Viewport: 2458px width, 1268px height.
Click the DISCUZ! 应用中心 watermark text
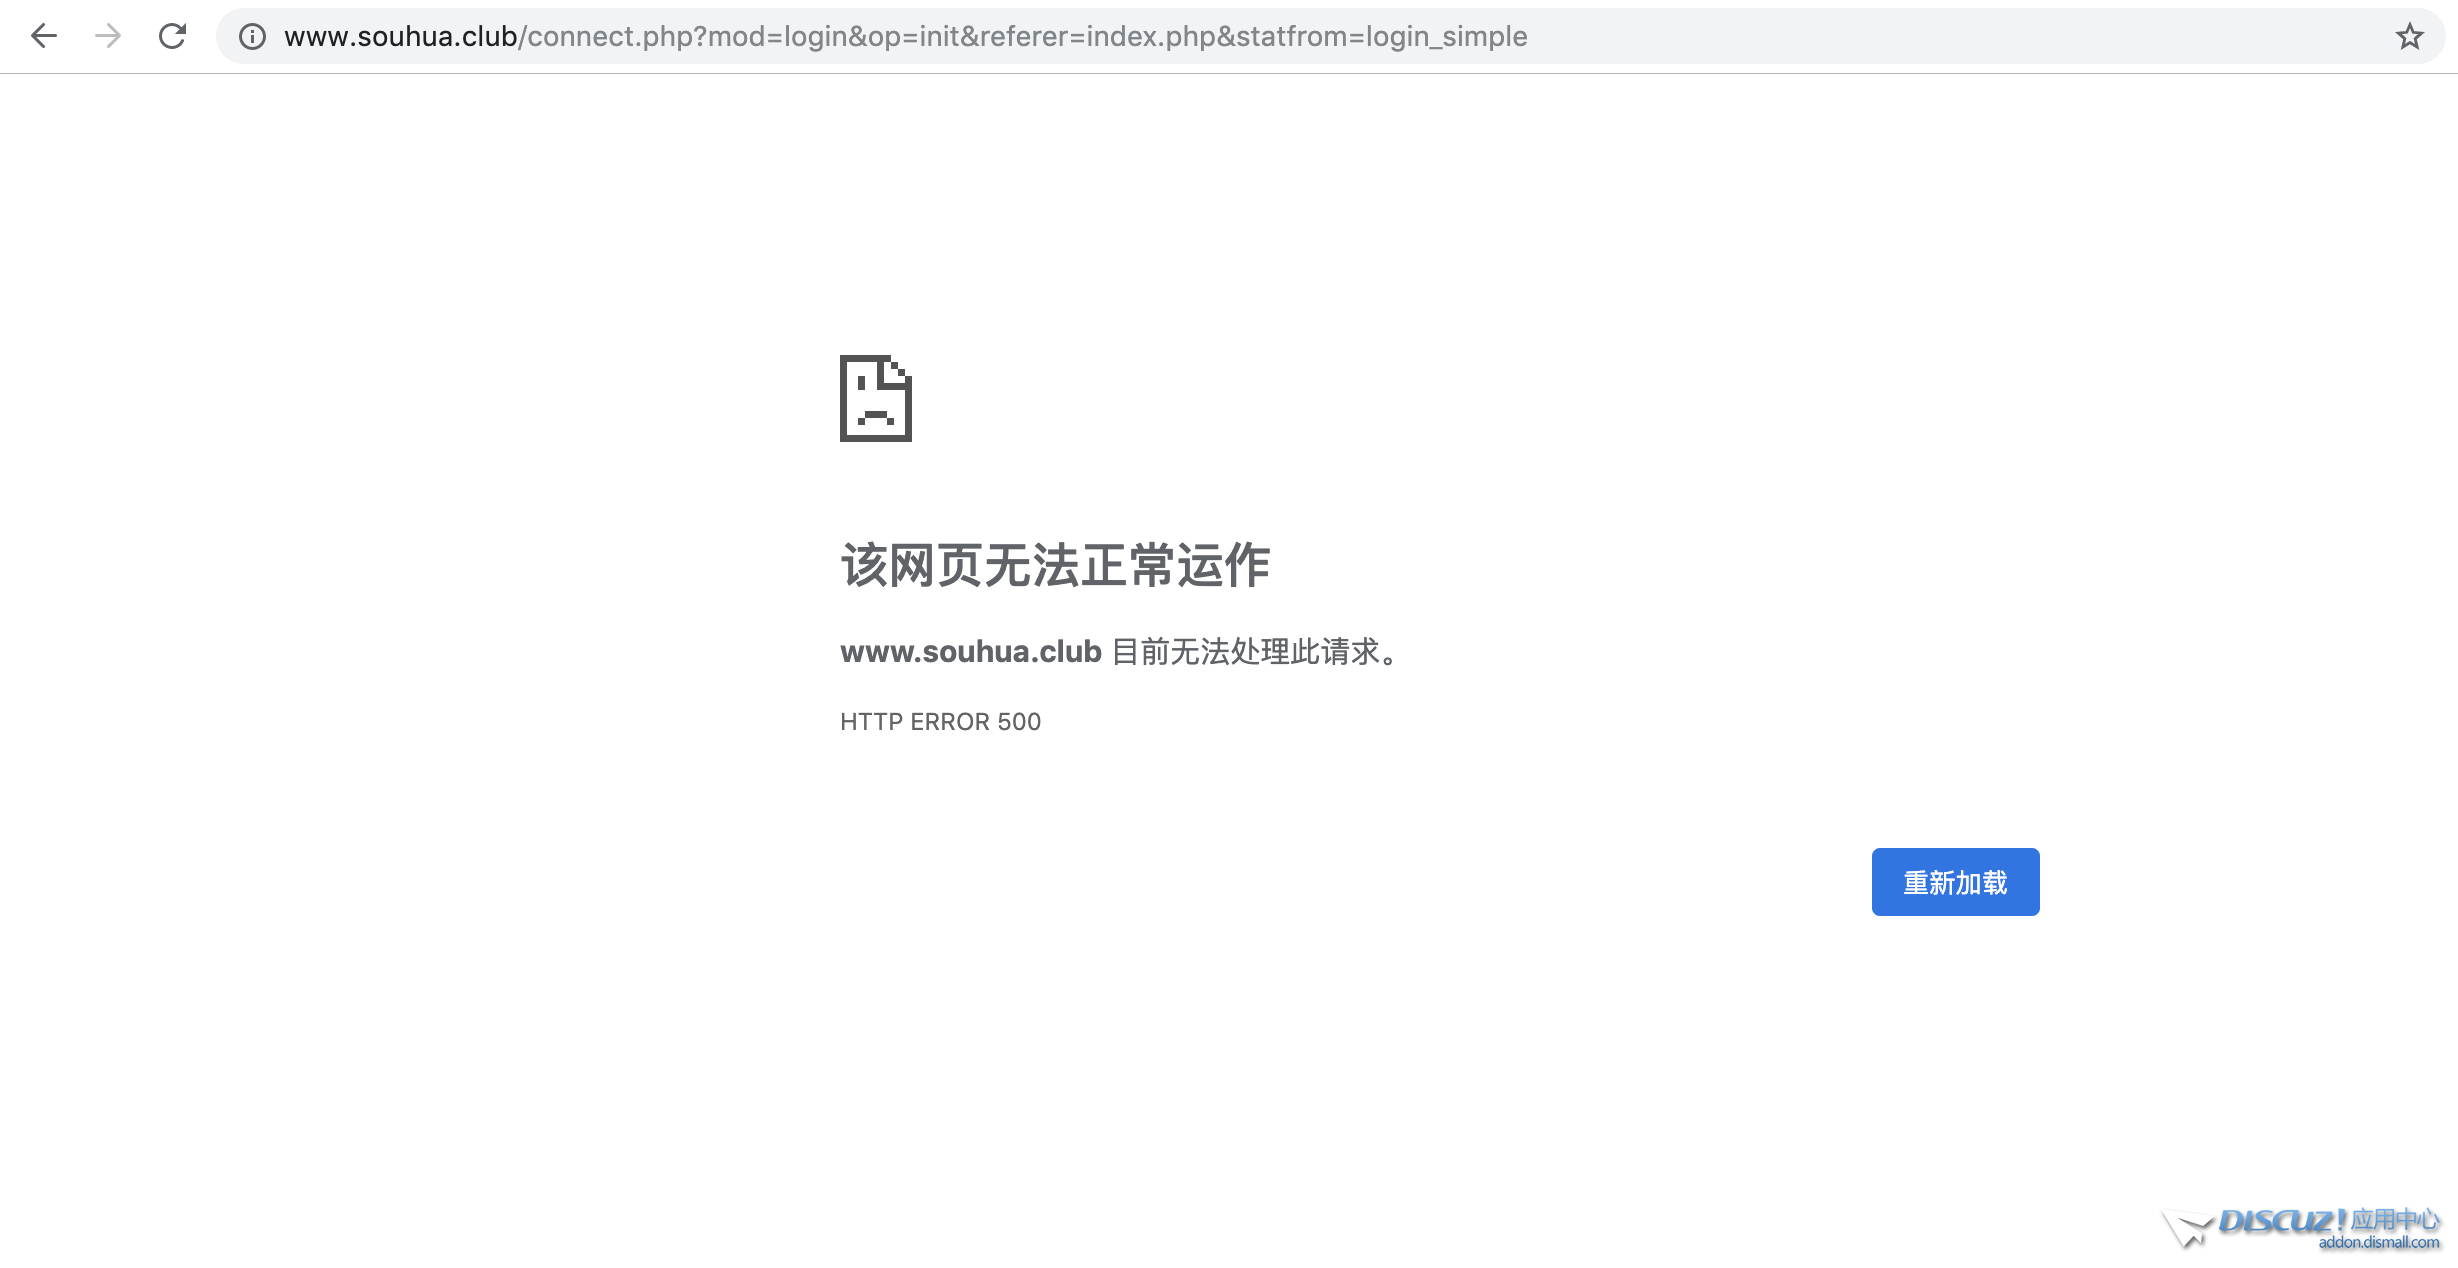click(x=2328, y=1220)
